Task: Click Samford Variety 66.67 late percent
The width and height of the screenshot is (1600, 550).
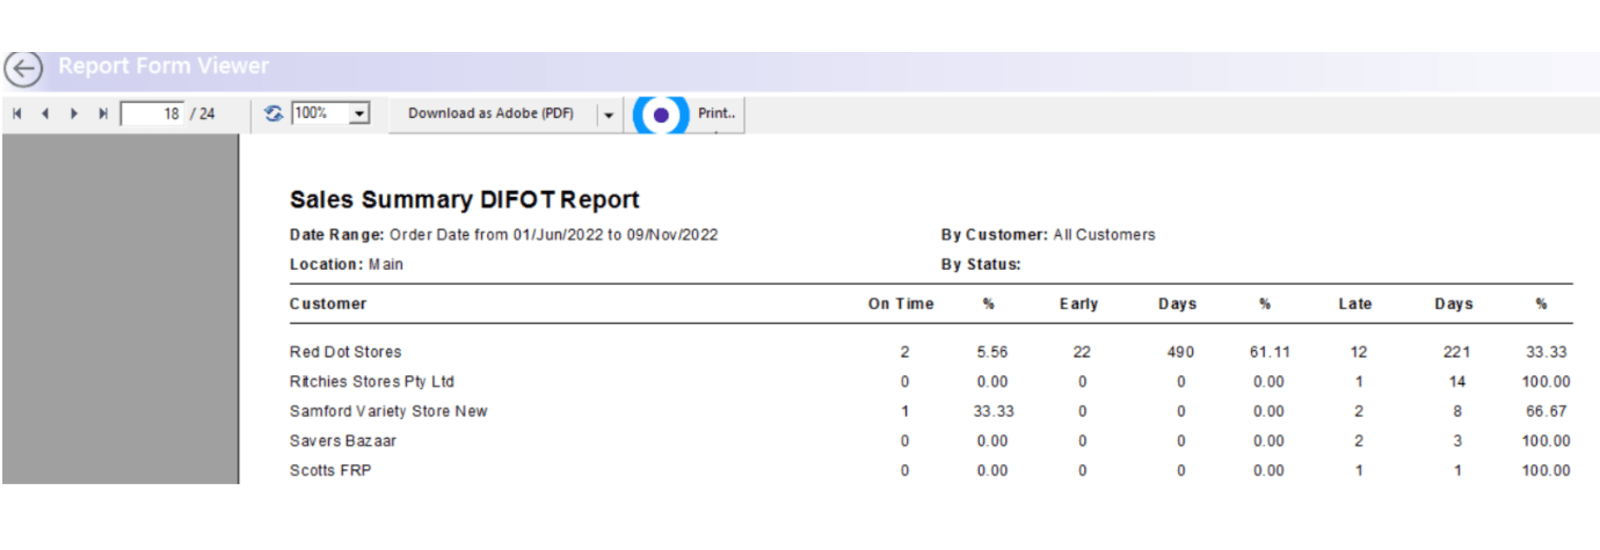Action: (x=1546, y=411)
